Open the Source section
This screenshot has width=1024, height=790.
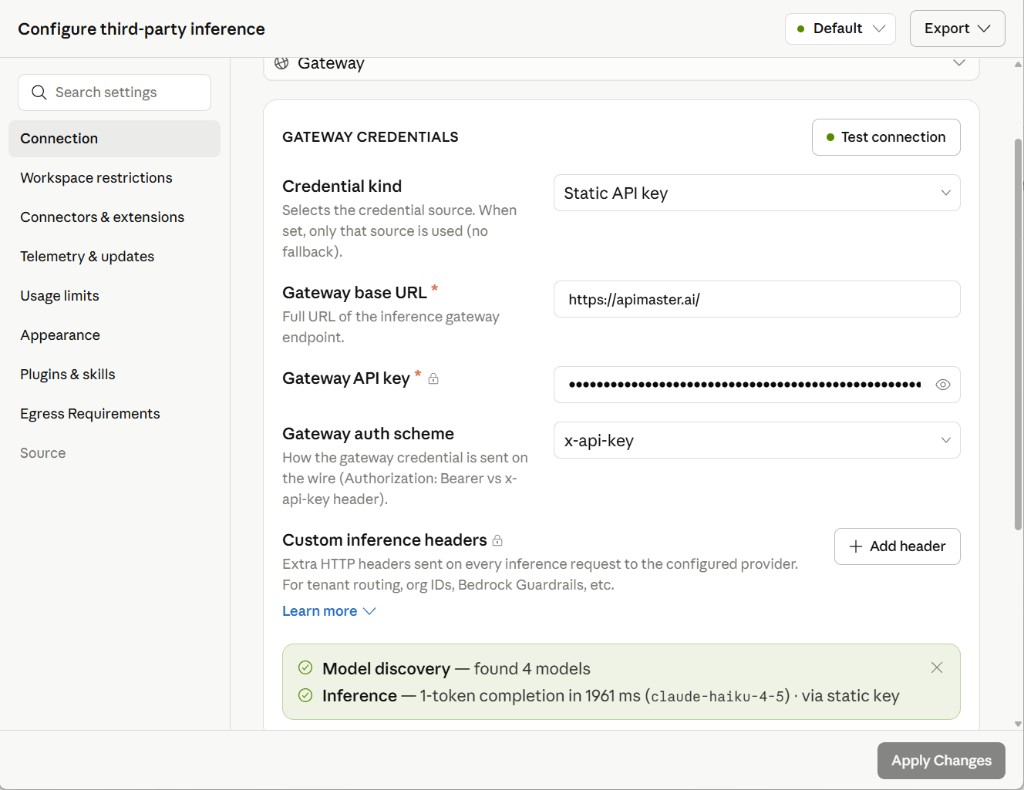pos(42,453)
